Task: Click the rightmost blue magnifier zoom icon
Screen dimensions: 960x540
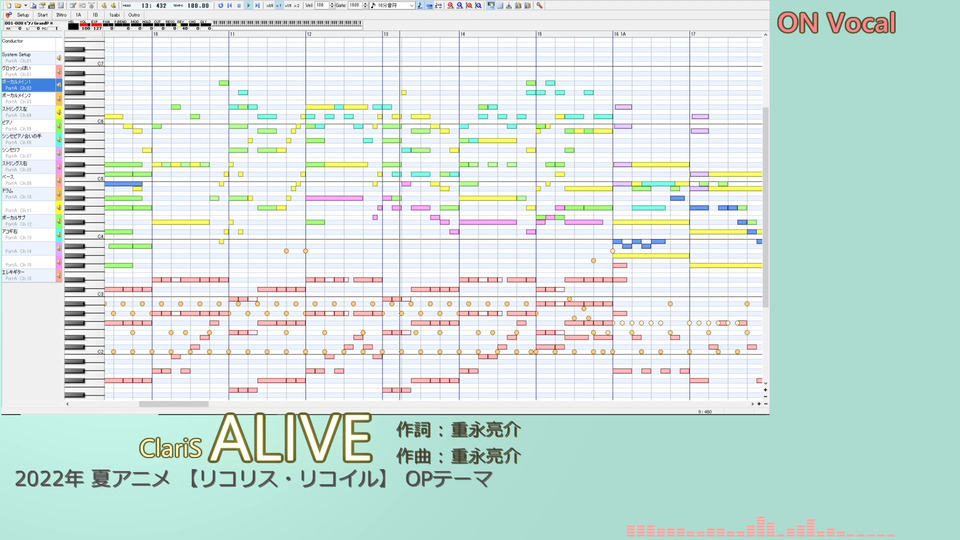Action: click(478, 6)
